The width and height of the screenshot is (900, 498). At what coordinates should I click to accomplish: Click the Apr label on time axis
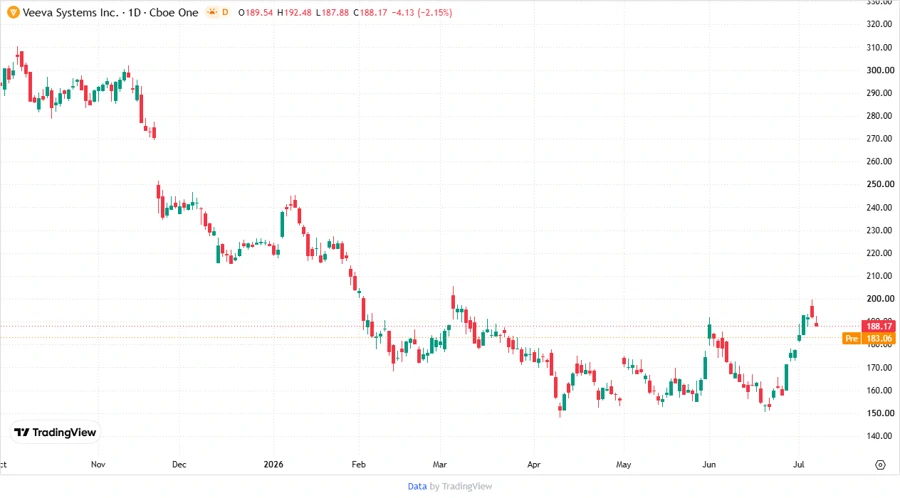point(534,464)
